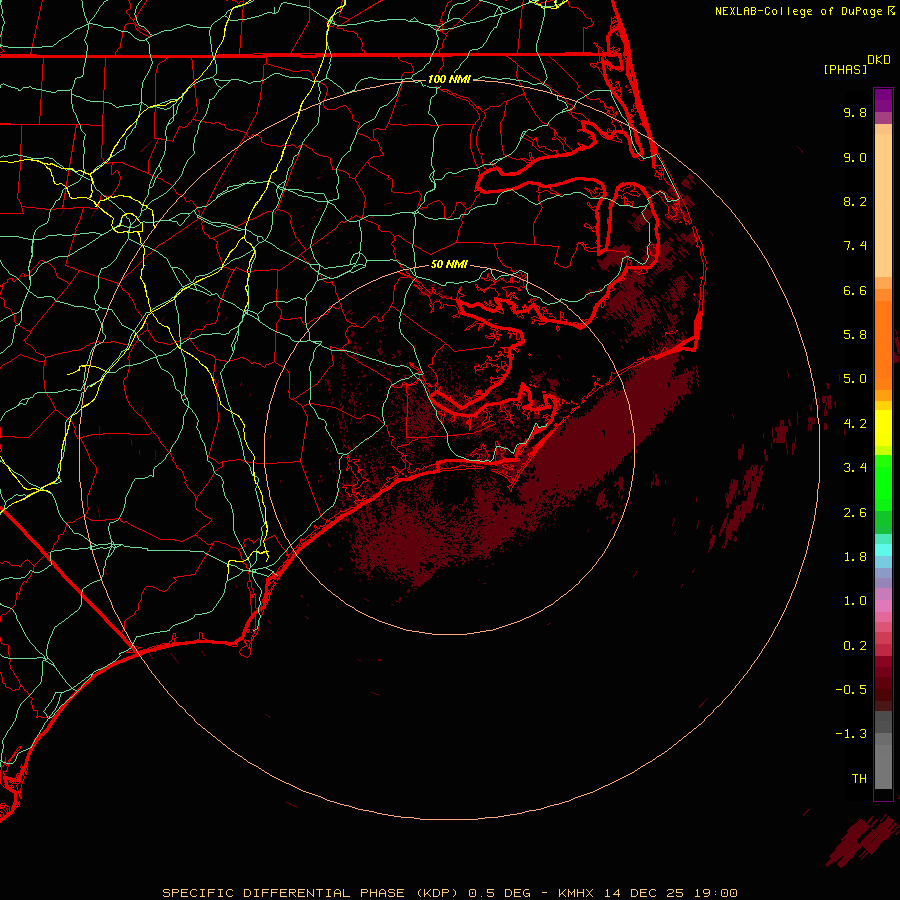This screenshot has height=900, width=900.
Task: Click the 1.0 value on the color scale
Action: 855,601
